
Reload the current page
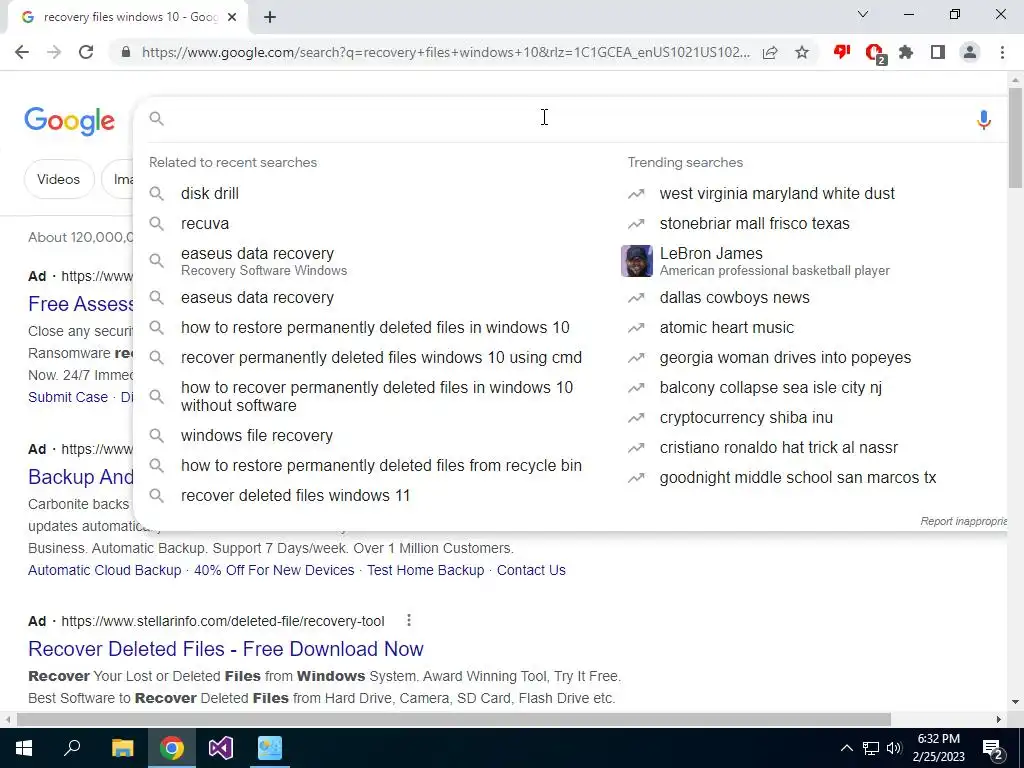tap(86, 52)
